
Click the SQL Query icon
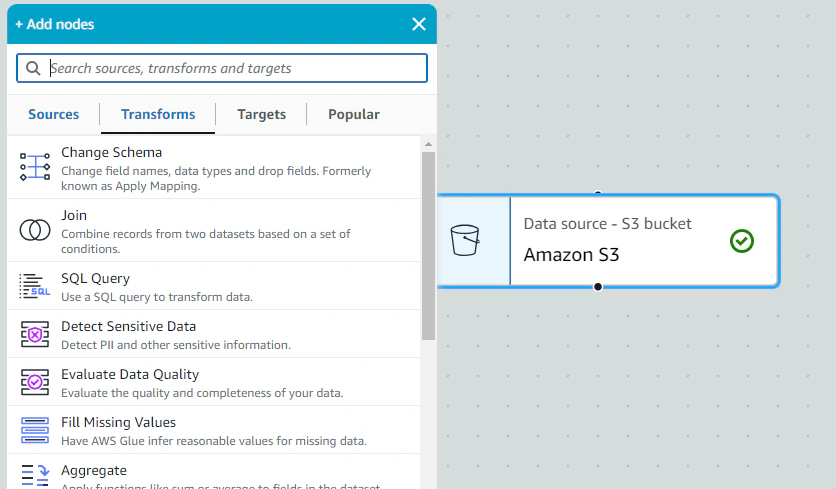pyautogui.click(x=35, y=286)
